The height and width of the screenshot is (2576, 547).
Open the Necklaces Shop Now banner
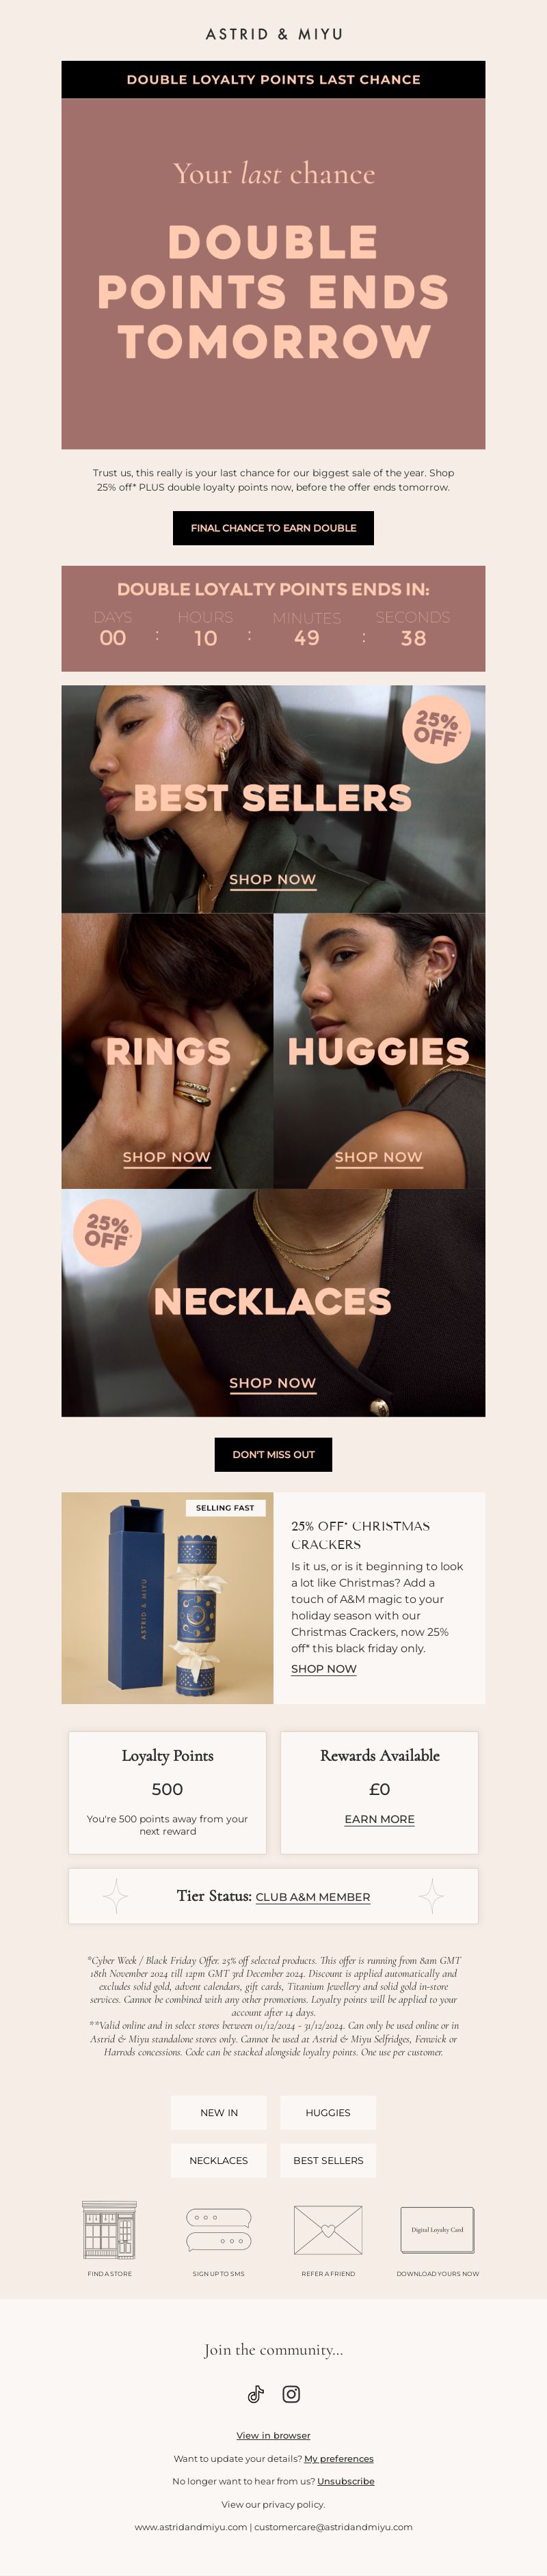273,1303
